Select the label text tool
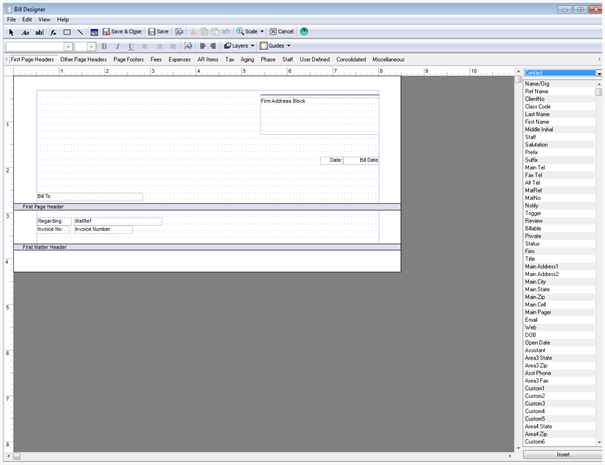Image resolution: width=605 pixels, height=465 pixels. (x=25, y=32)
